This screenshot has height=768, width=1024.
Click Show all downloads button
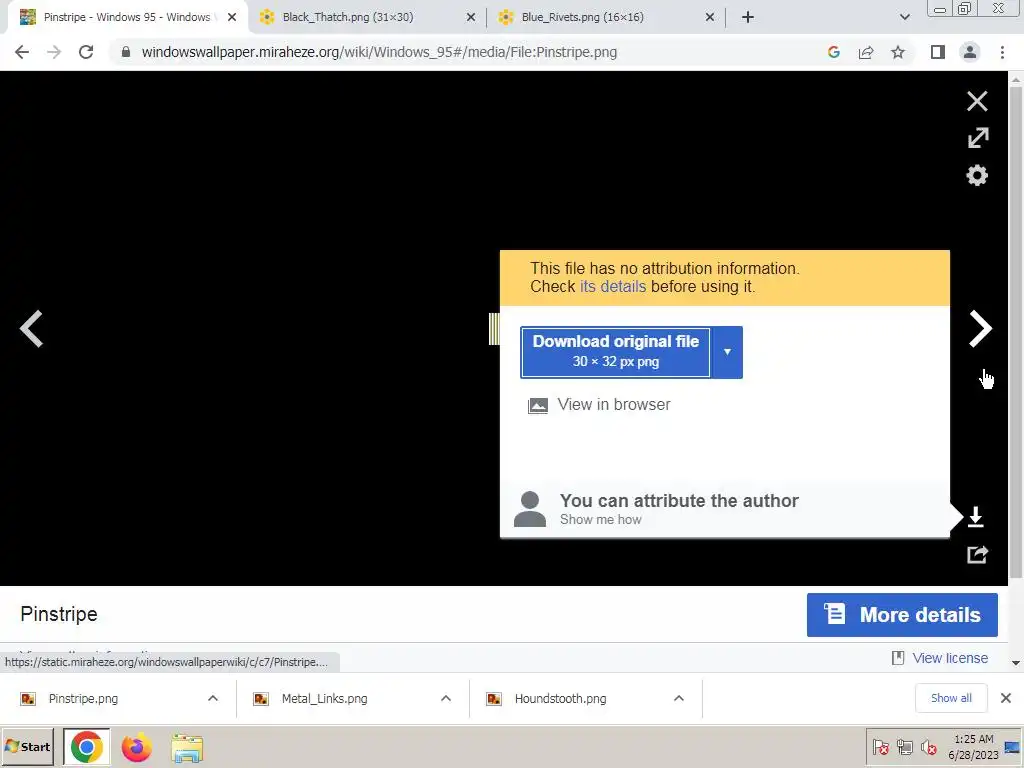[x=951, y=698]
